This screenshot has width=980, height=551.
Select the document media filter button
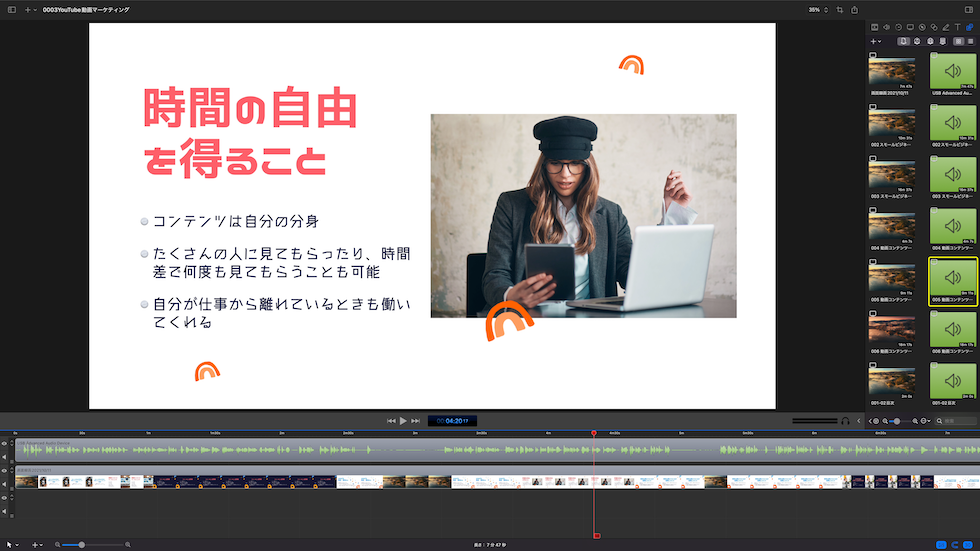[x=904, y=41]
